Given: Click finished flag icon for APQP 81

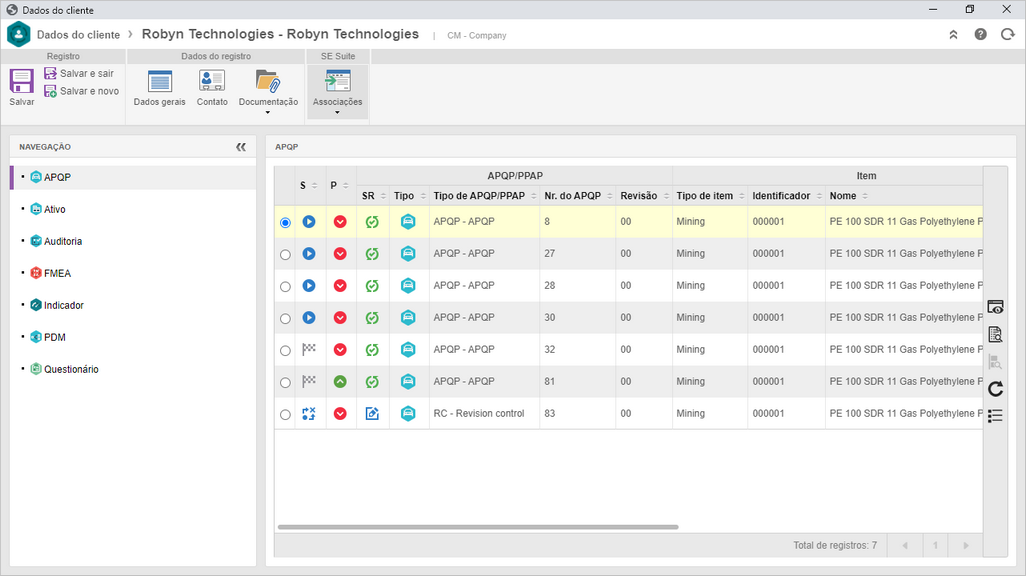Looking at the screenshot, I should (309, 382).
